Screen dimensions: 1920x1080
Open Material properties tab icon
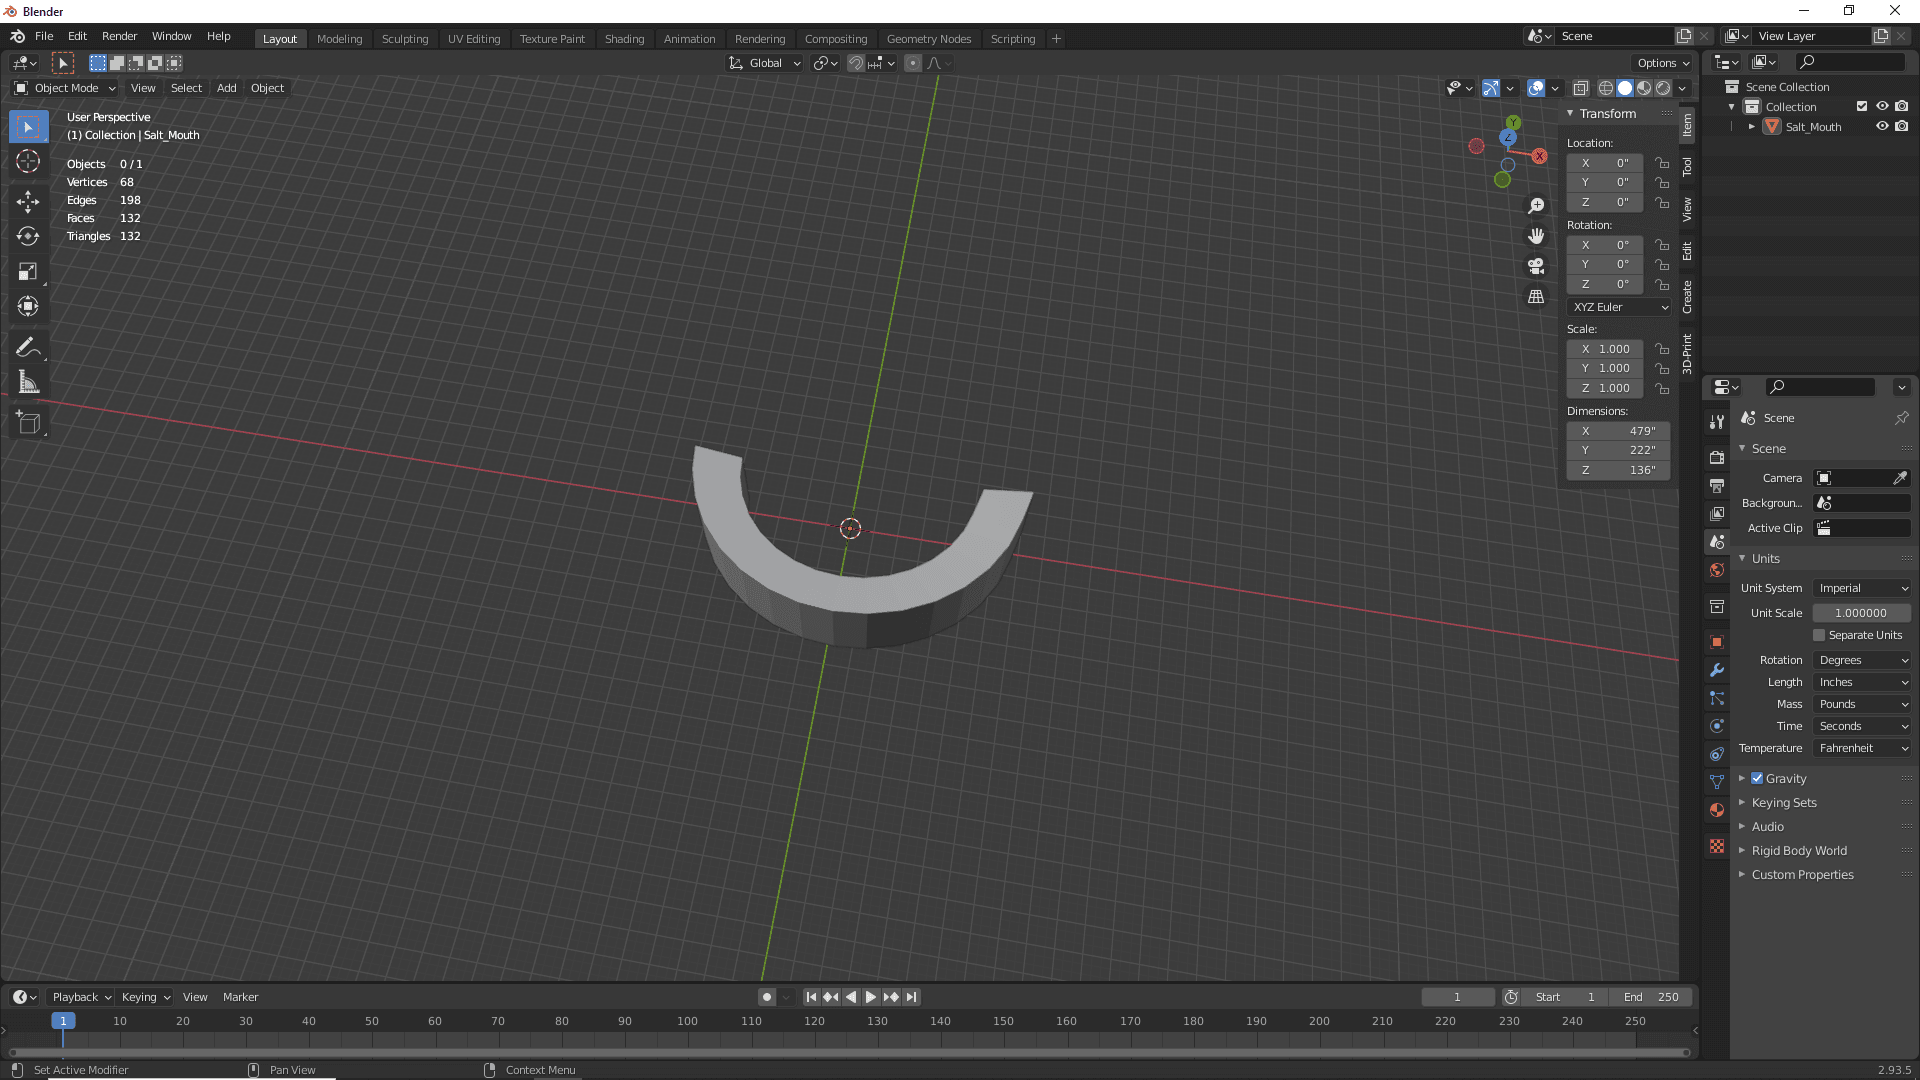pyautogui.click(x=1717, y=810)
